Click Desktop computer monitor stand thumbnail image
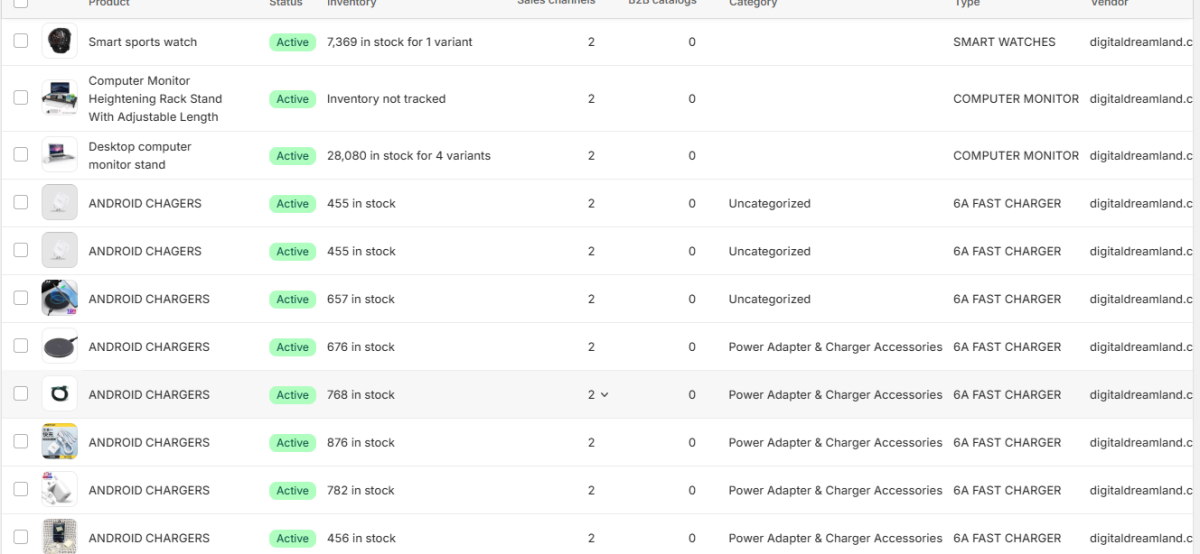Screen dimensions: 1200x554 coord(59,155)
